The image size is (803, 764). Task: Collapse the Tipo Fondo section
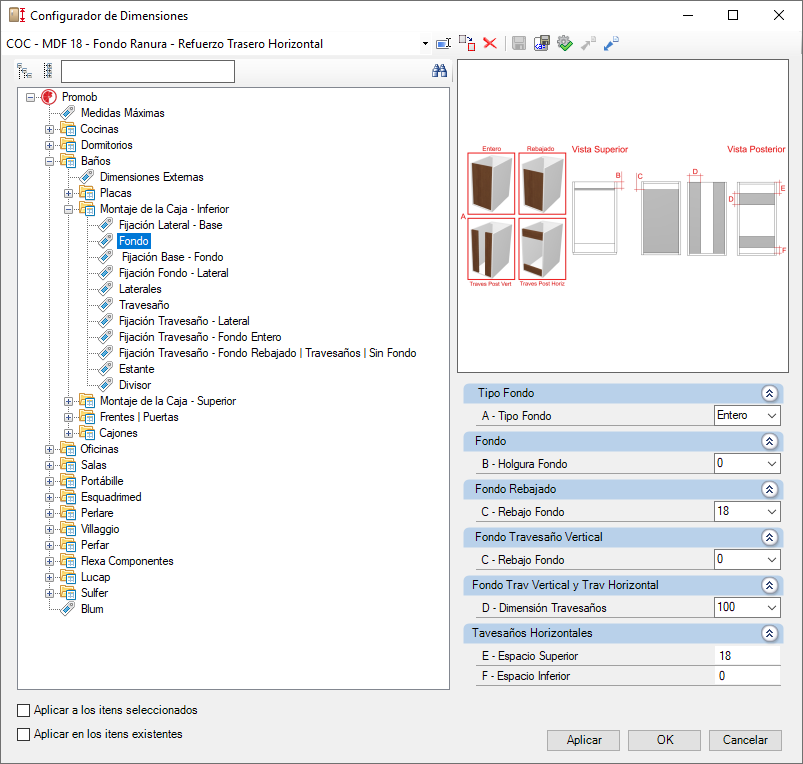(769, 393)
